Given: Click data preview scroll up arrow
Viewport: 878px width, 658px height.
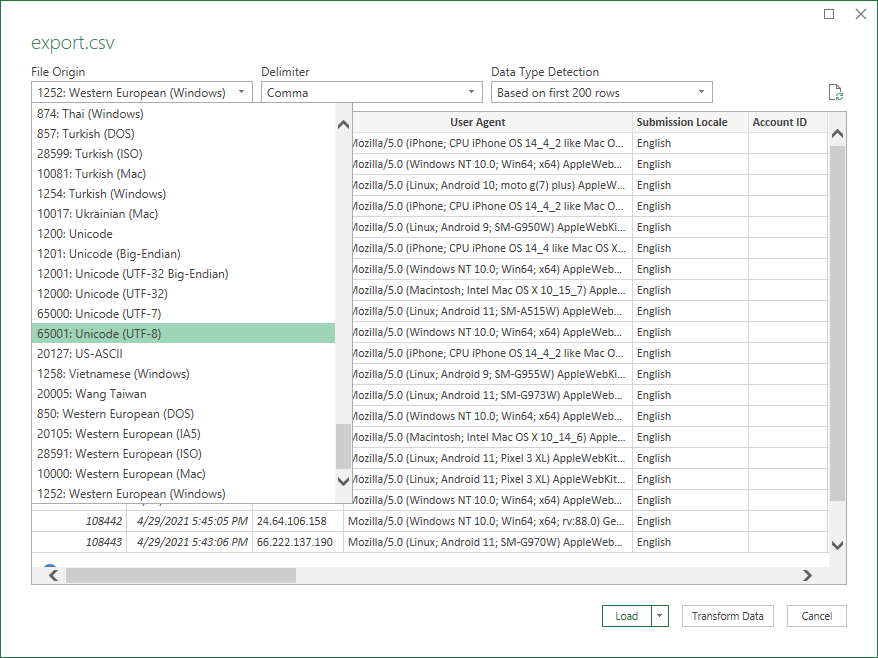Looking at the screenshot, I should tap(837, 134).
